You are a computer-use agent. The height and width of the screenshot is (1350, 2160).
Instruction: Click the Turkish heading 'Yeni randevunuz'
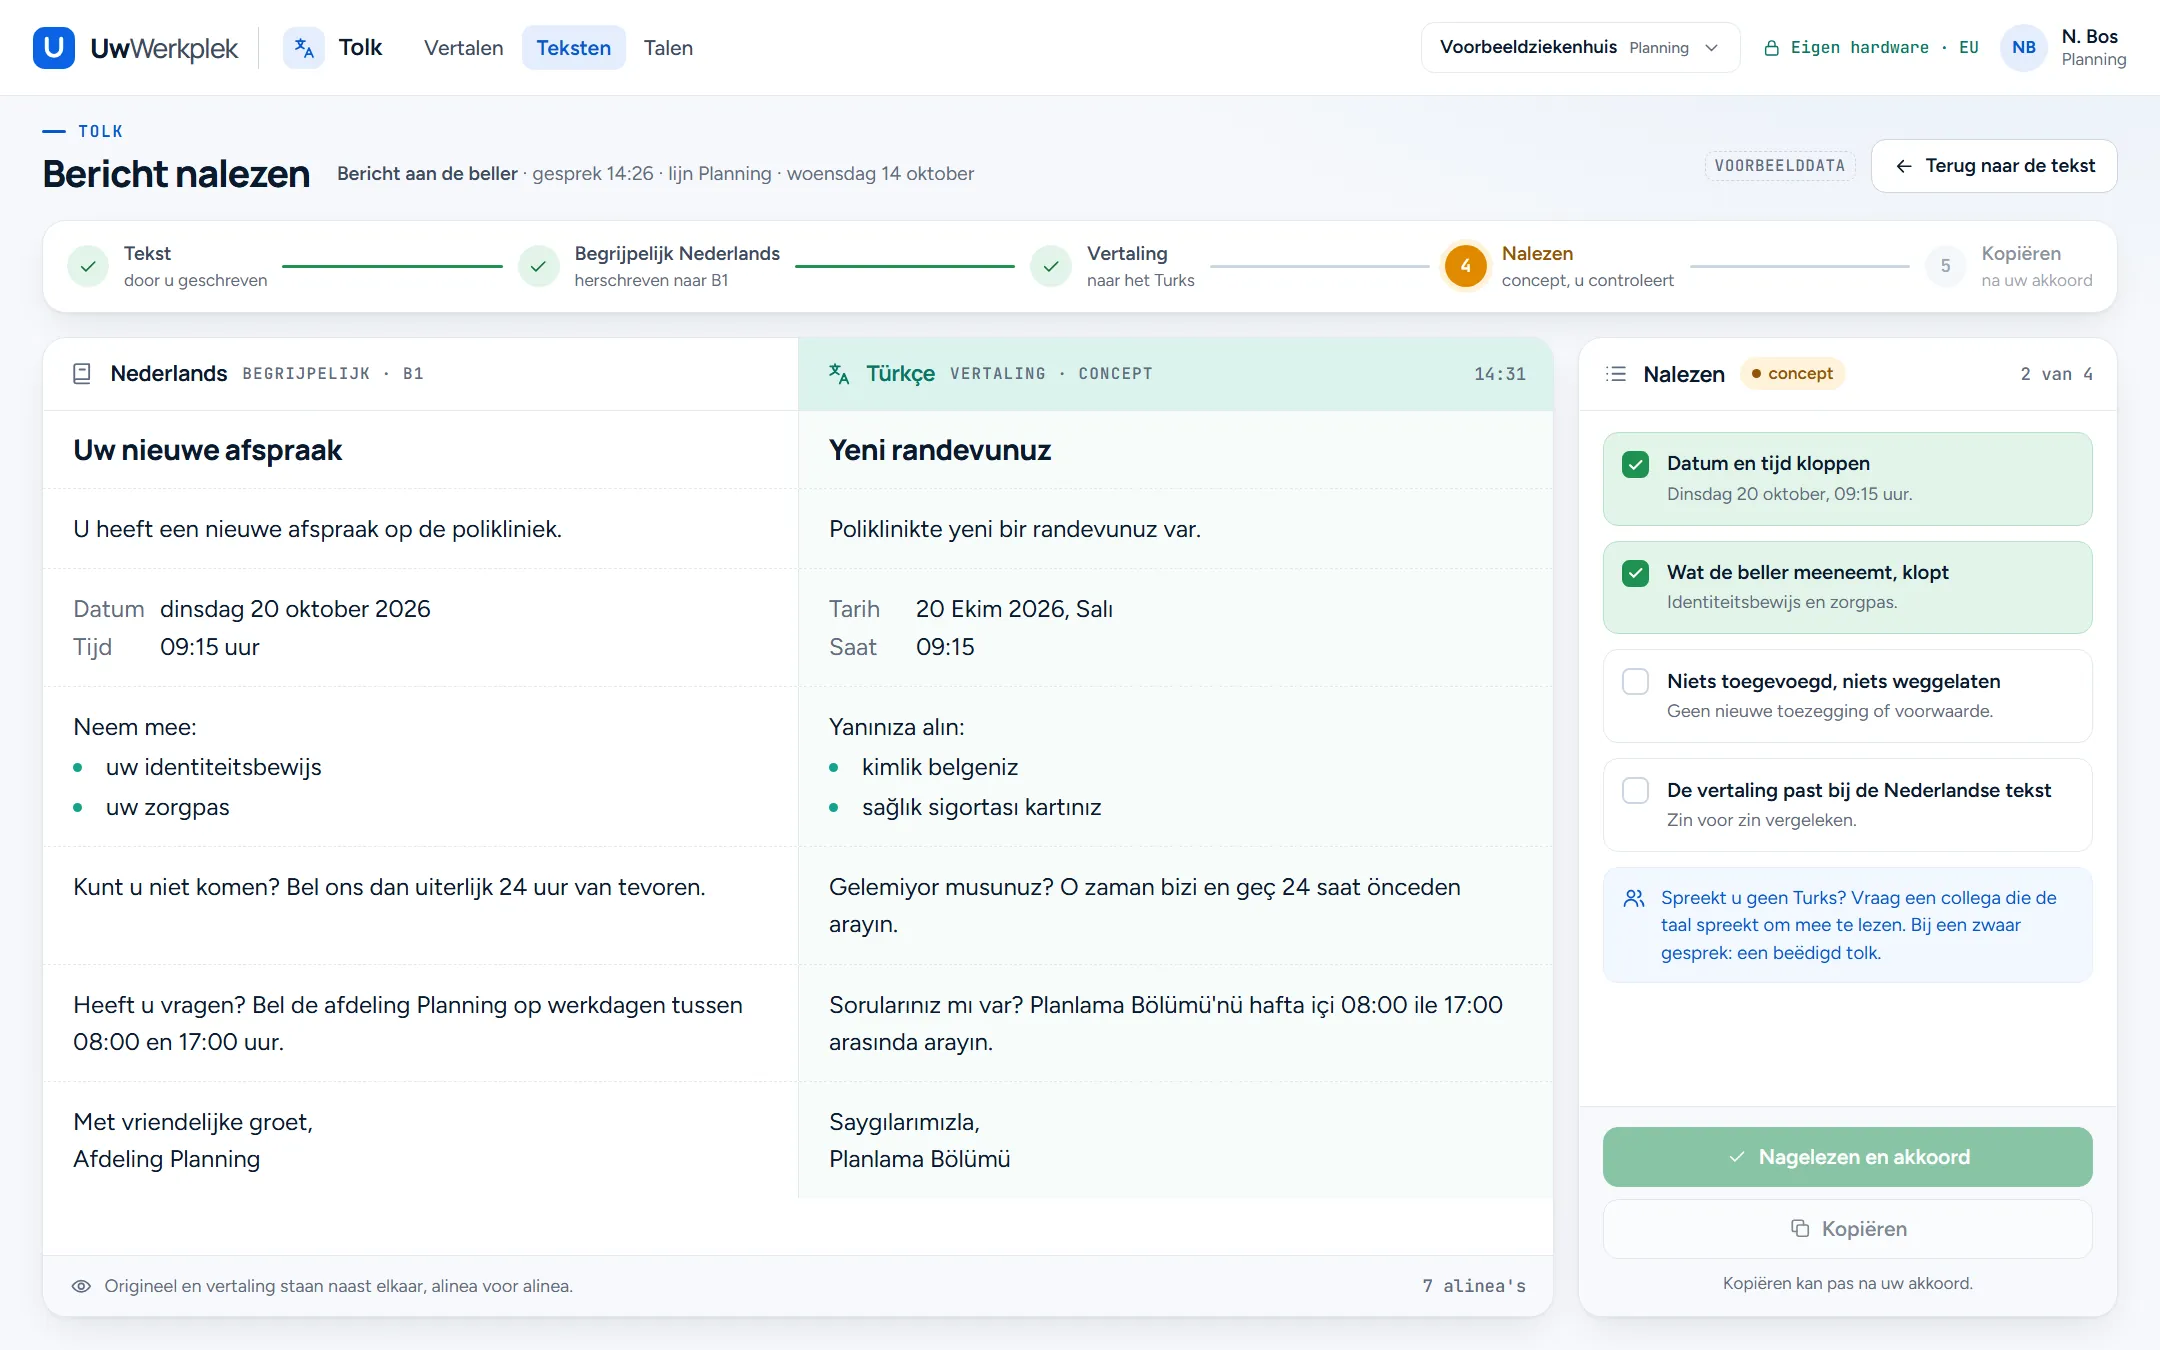940,450
